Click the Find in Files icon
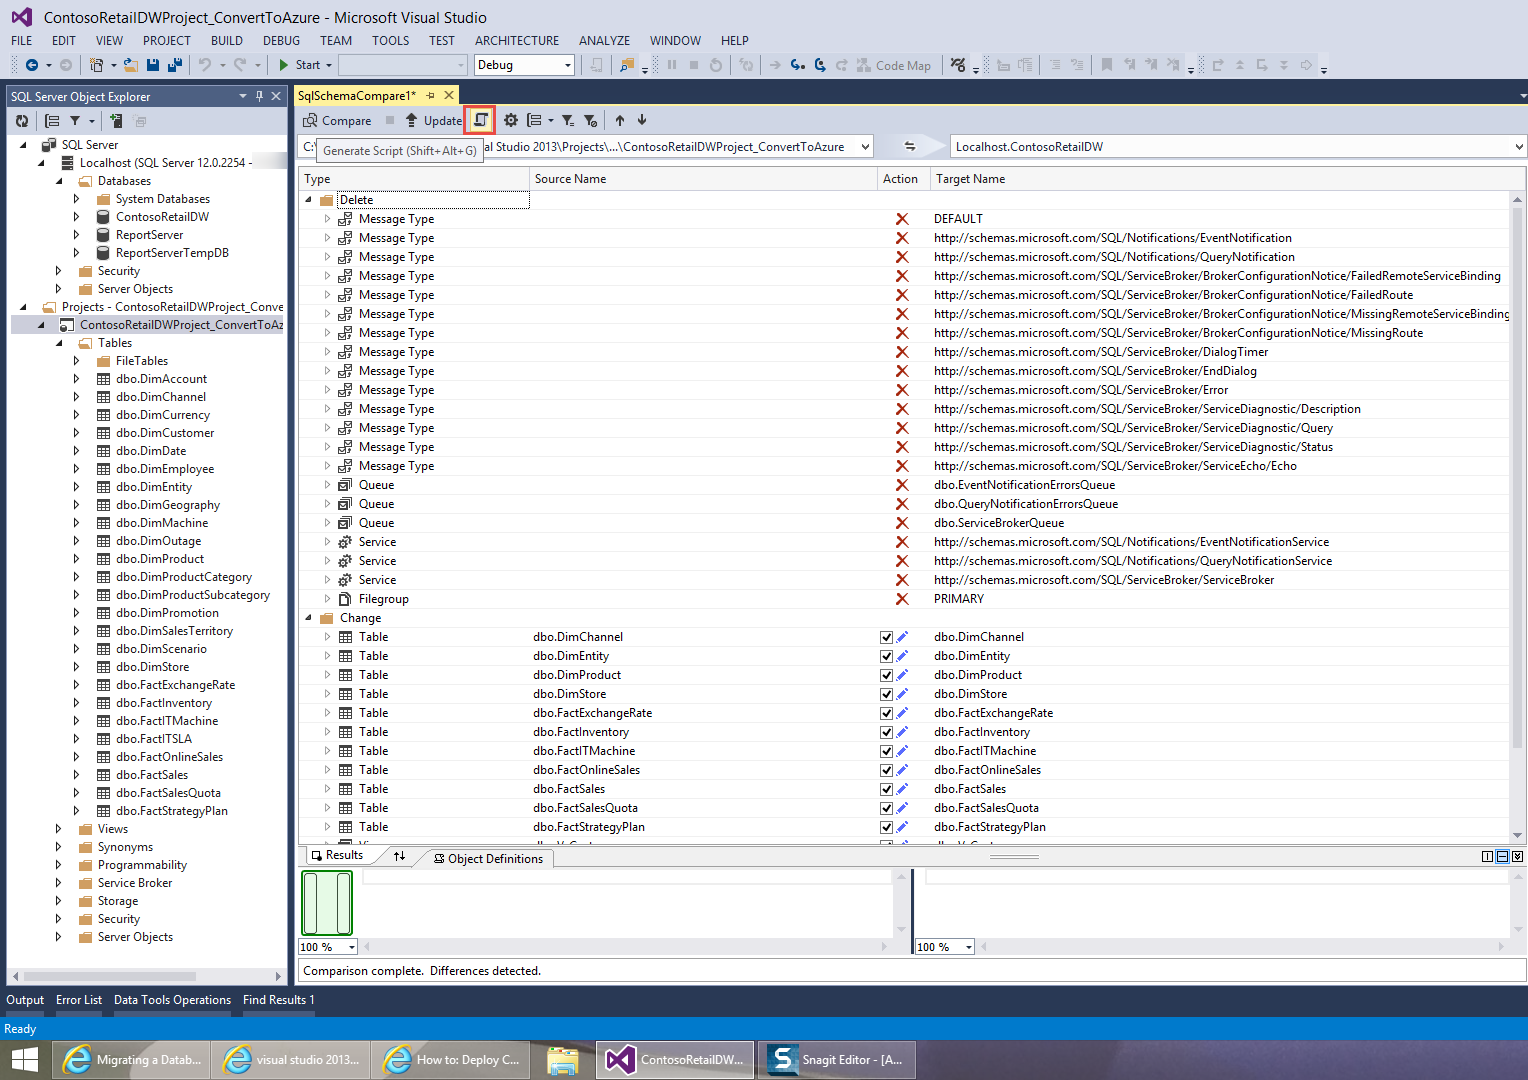 (x=627, y=65)
